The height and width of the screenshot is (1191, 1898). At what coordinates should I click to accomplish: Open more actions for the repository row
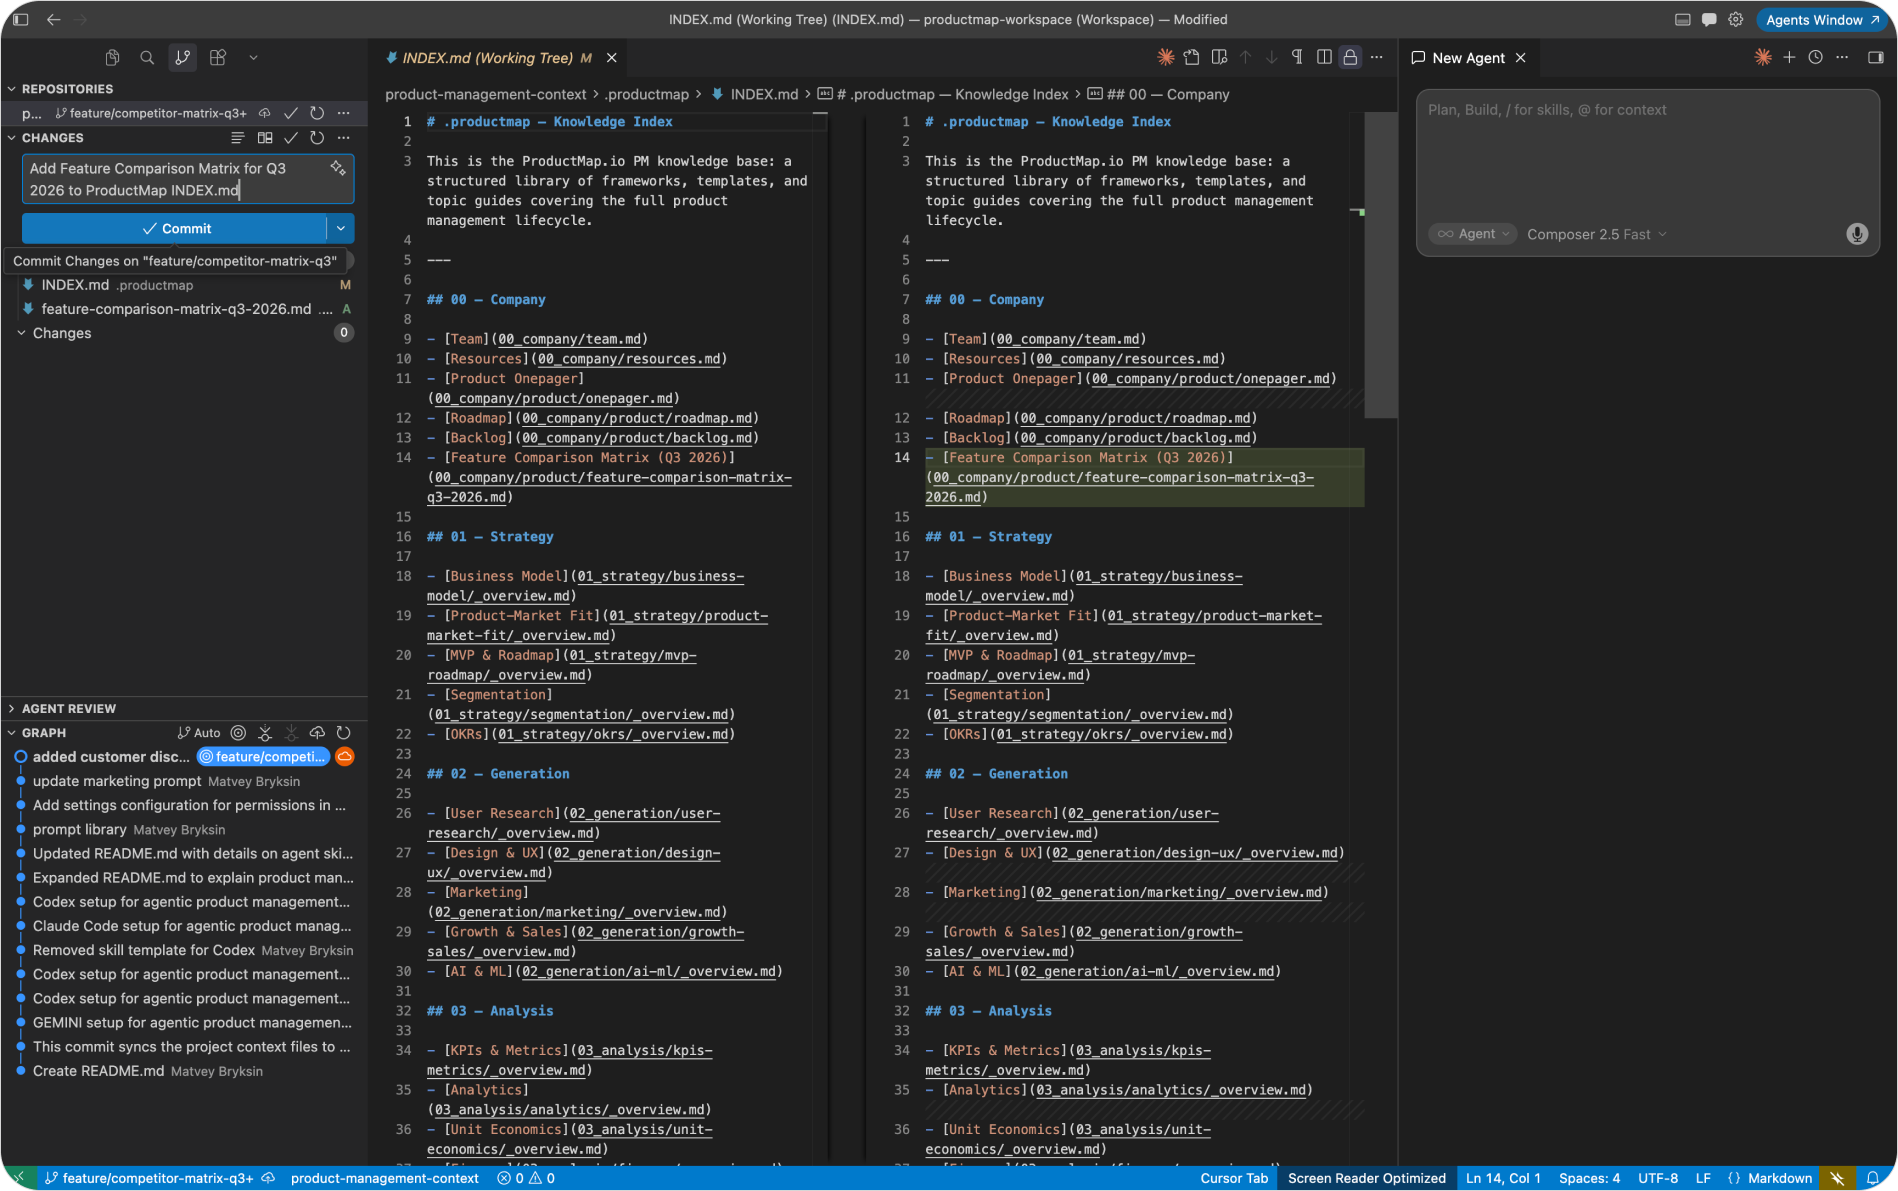coord(343,113)
